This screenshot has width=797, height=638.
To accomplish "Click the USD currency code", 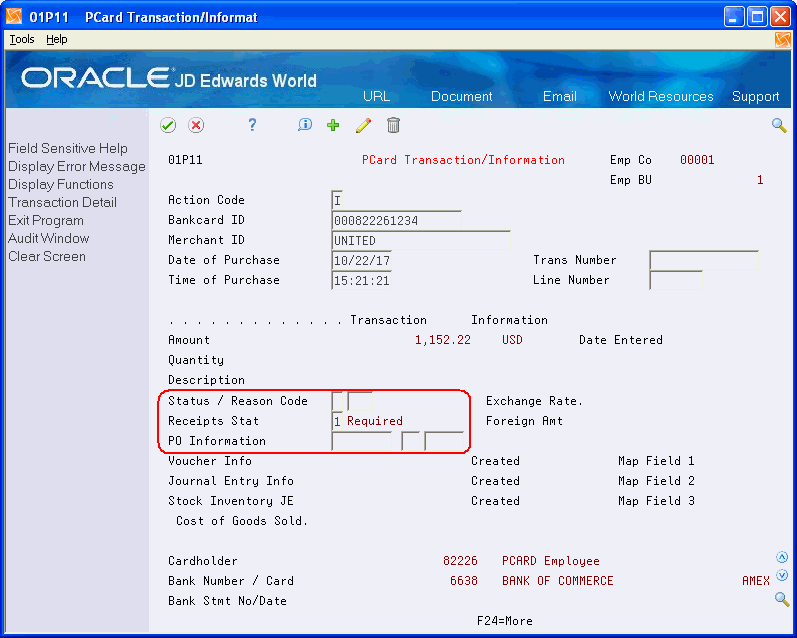I will click(512, 340).
